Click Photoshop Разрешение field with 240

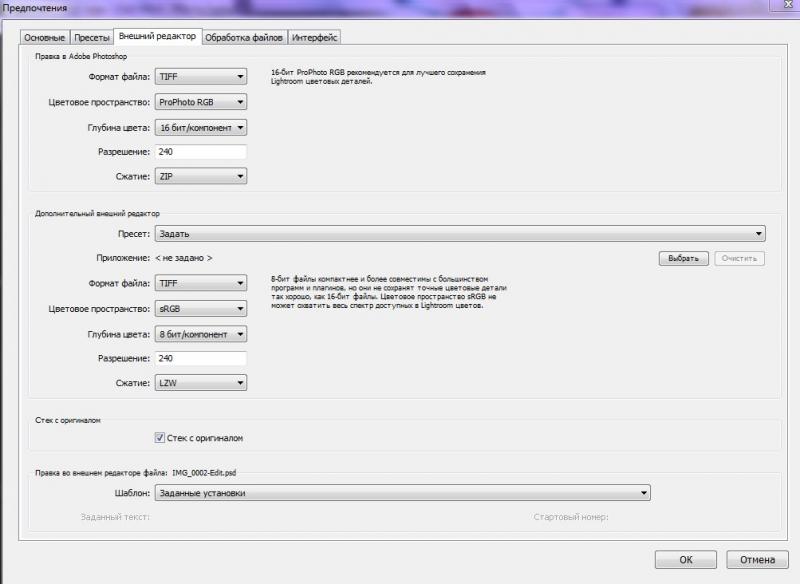point(201,151)
